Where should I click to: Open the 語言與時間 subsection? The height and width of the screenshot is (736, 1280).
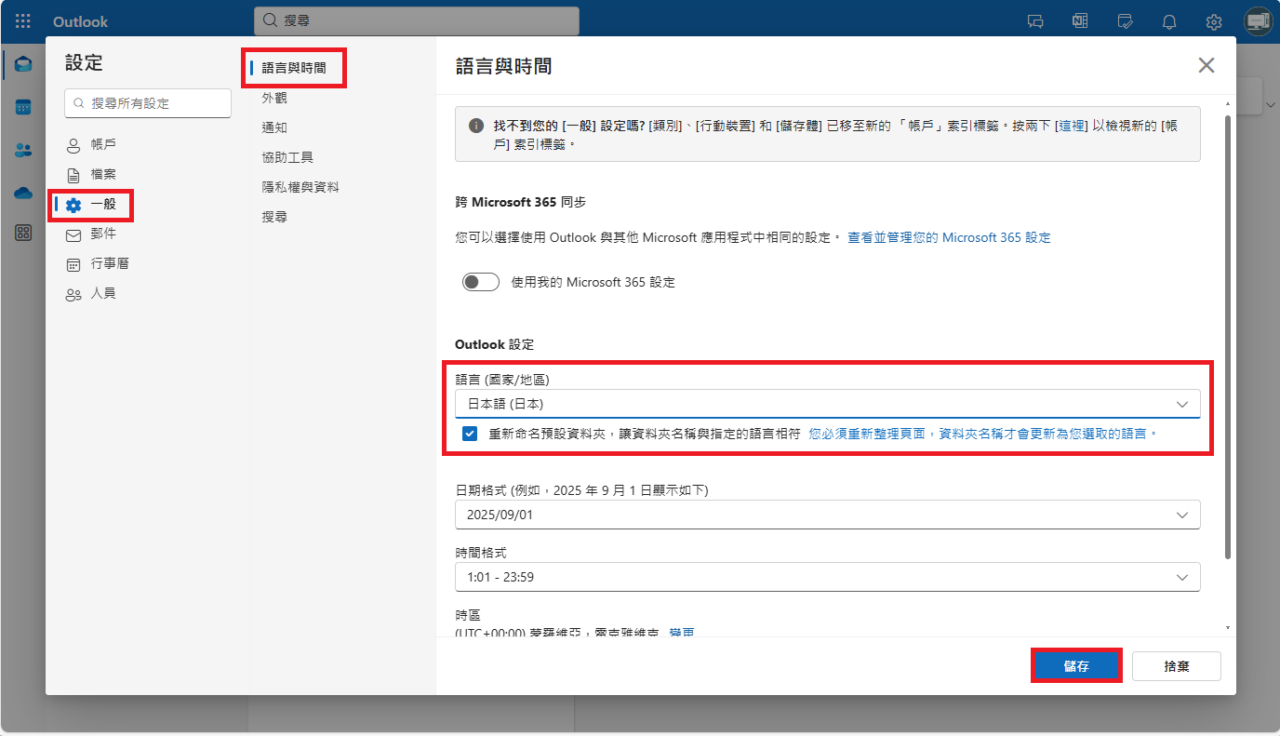pyautogui.click(x=294, y=68)
